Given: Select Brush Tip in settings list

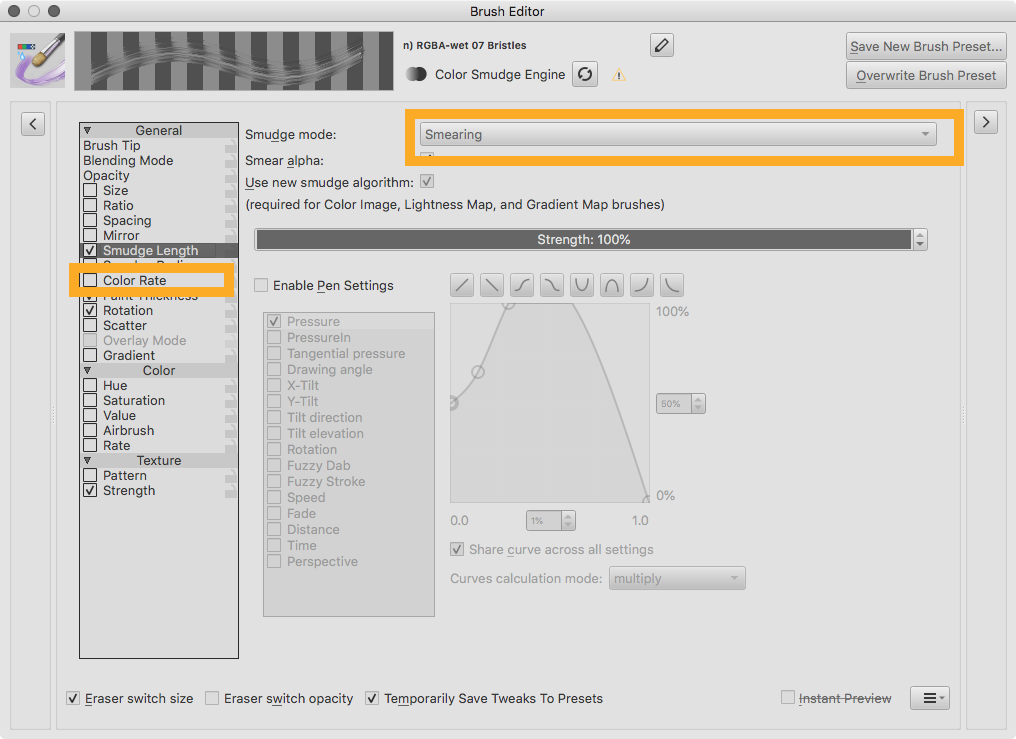Looking at the screenshot, I should [x=111, y=145].
